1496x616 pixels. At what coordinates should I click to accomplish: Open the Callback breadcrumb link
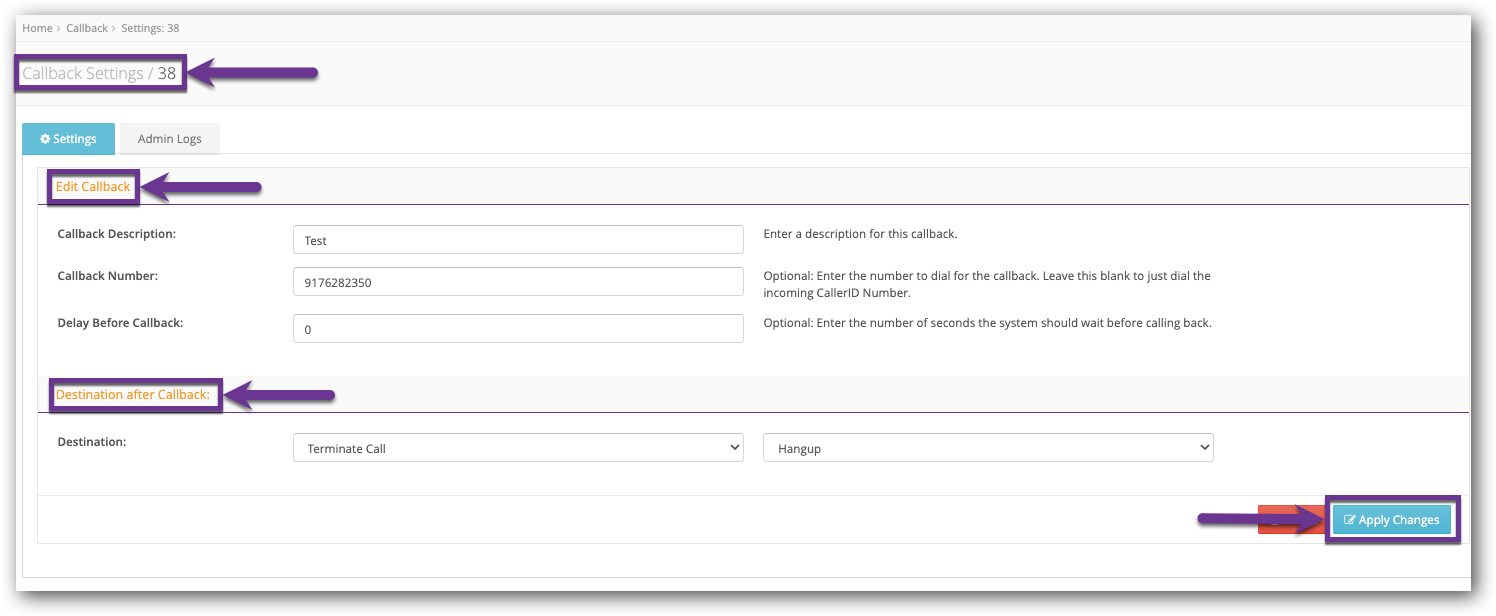tap(86, 28)
